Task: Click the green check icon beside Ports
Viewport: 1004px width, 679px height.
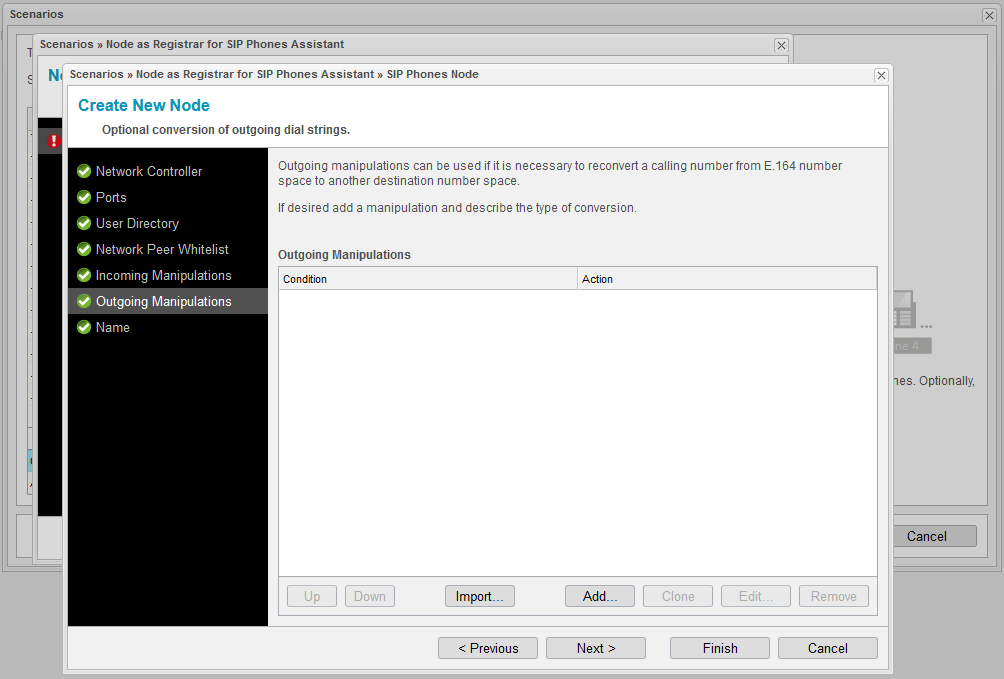Action: coord(84,197)
